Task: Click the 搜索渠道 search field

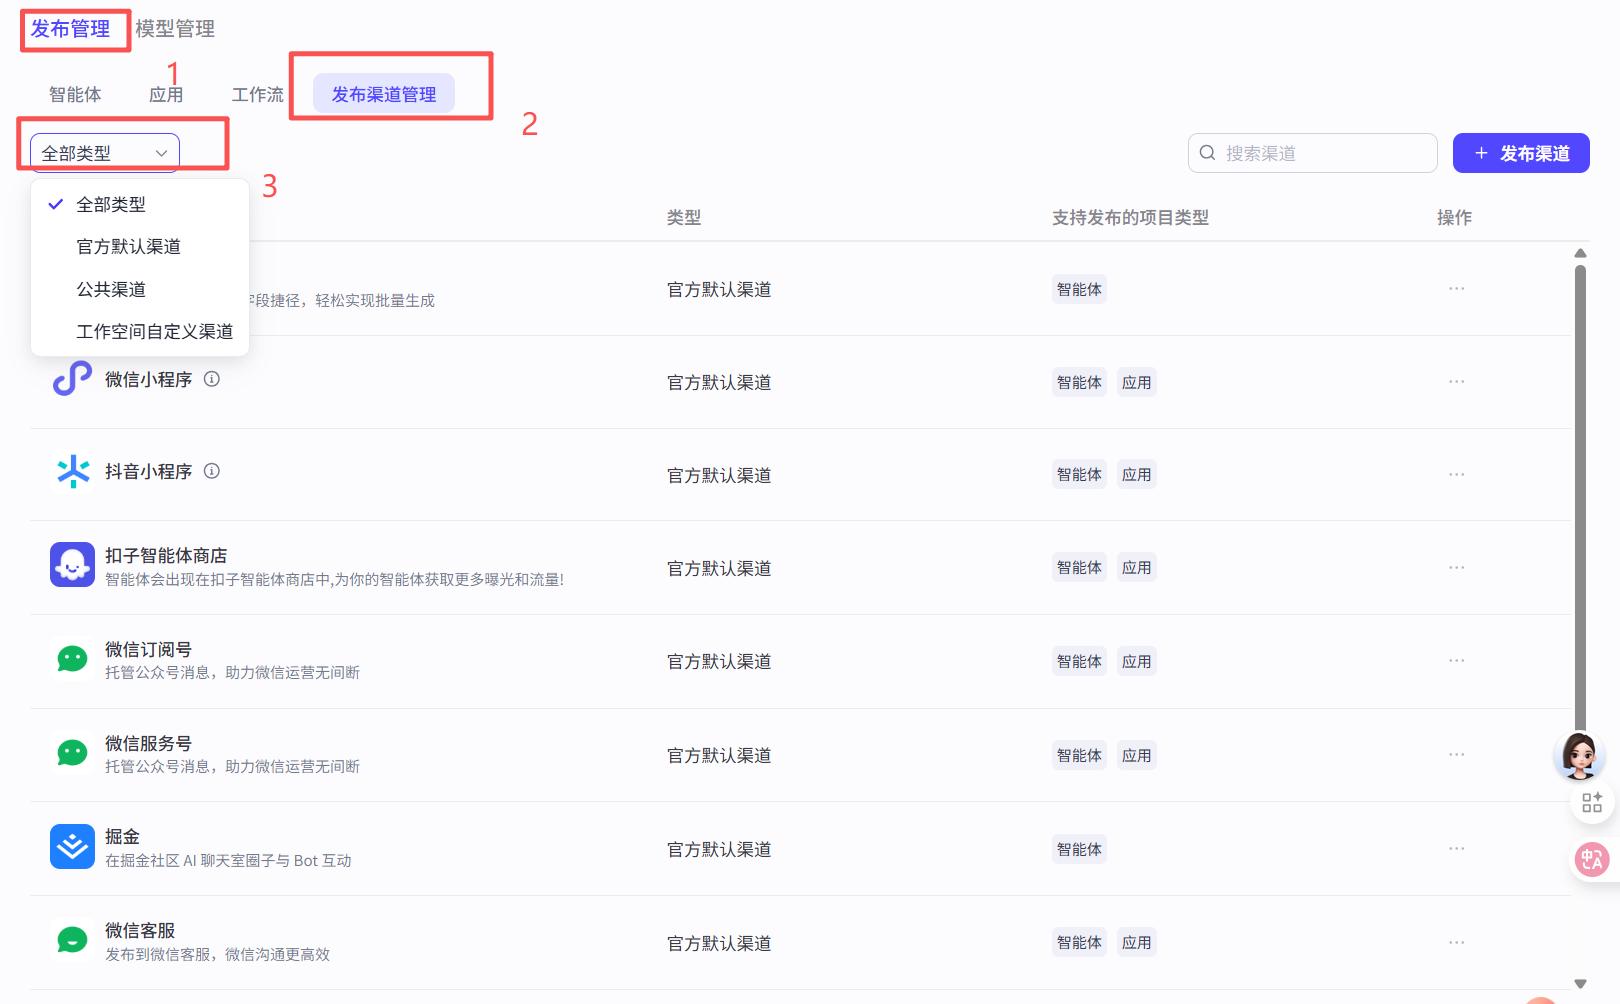Action: pos(1311,152)
